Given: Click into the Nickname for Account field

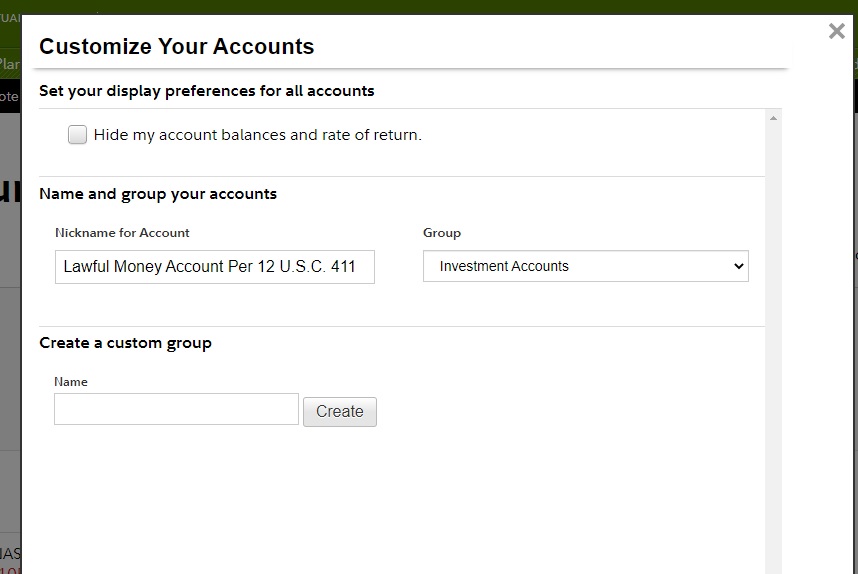Looking at the screenshot, I should (x=214, y=267).
